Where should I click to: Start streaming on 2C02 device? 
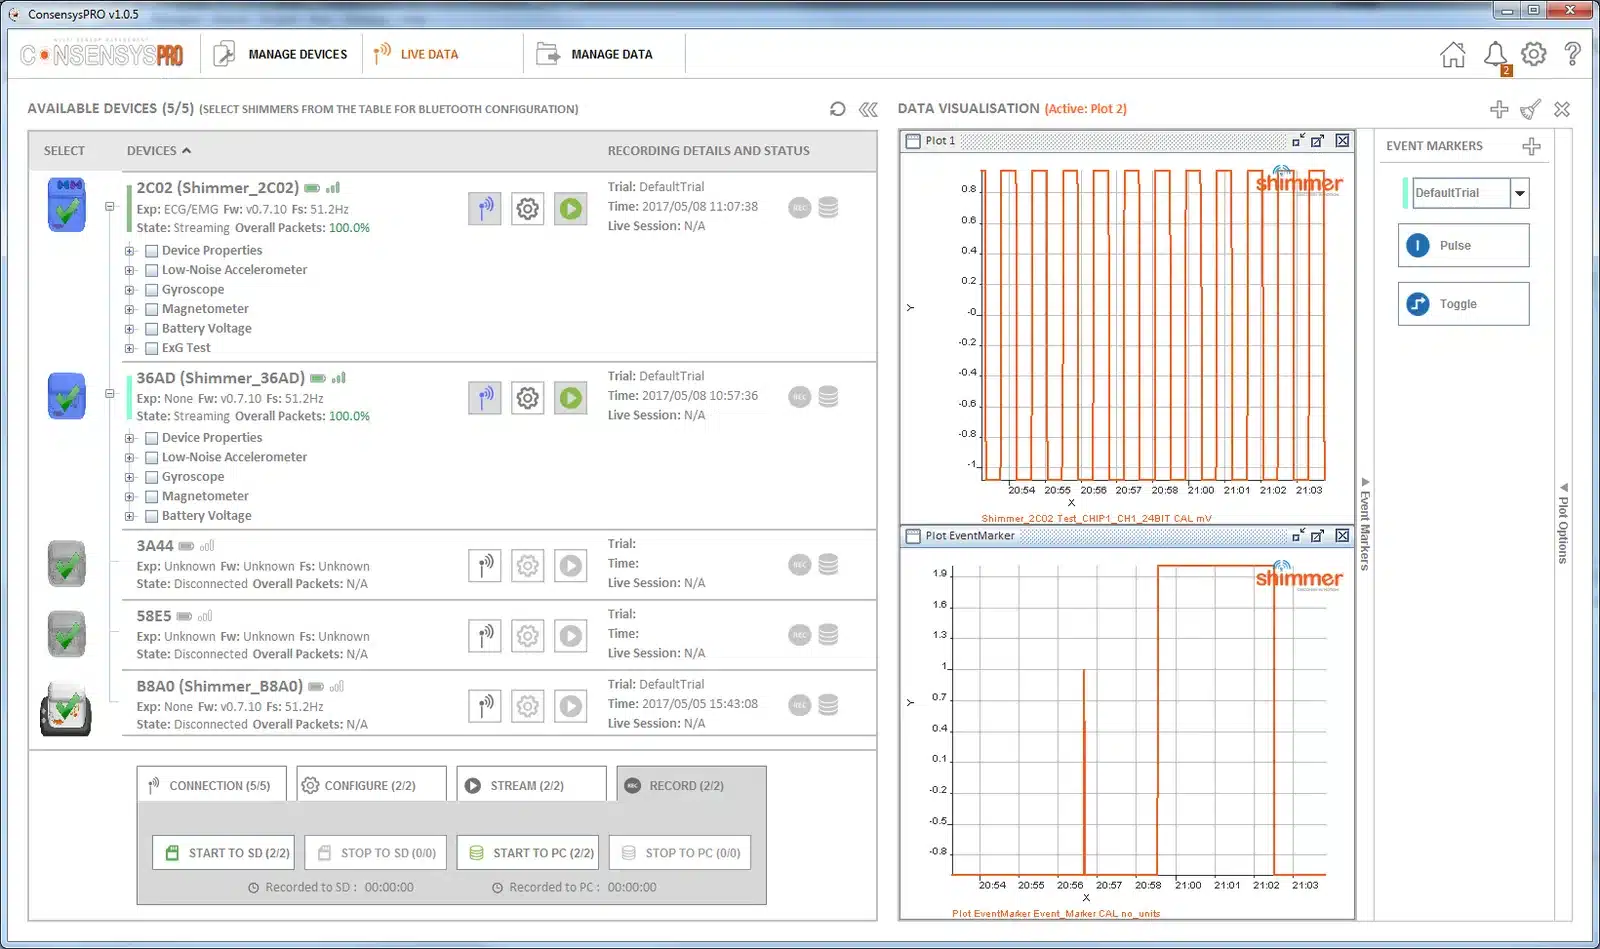point(571,209)
